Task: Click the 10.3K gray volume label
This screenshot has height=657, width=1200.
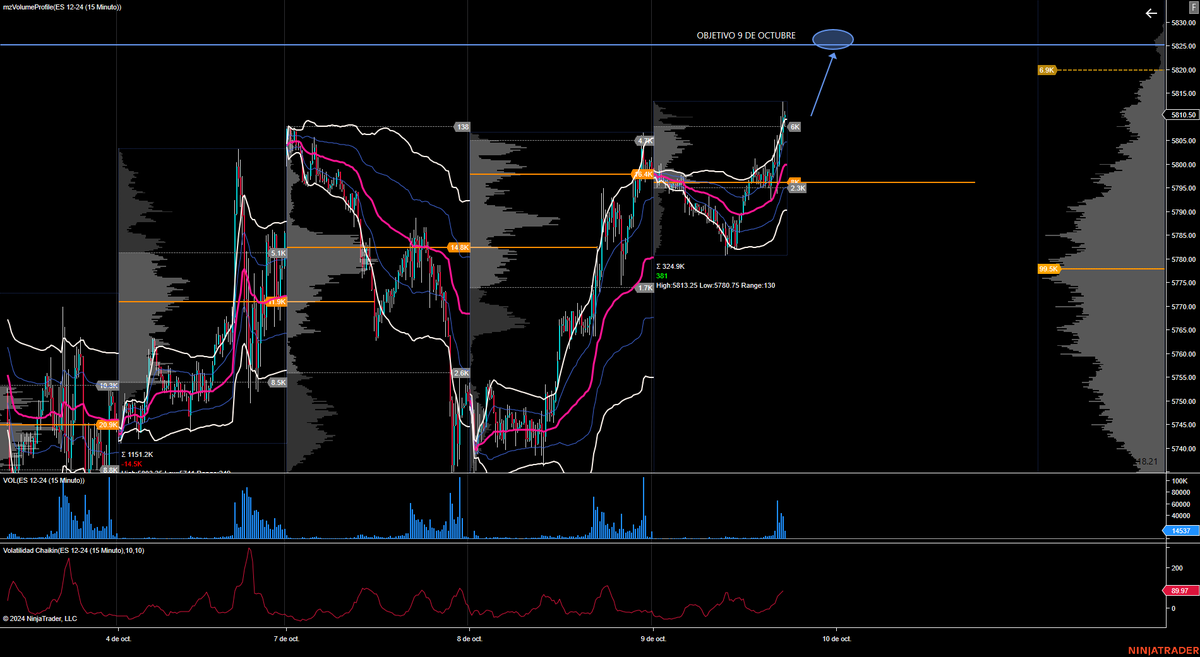Action: (108, 385)
